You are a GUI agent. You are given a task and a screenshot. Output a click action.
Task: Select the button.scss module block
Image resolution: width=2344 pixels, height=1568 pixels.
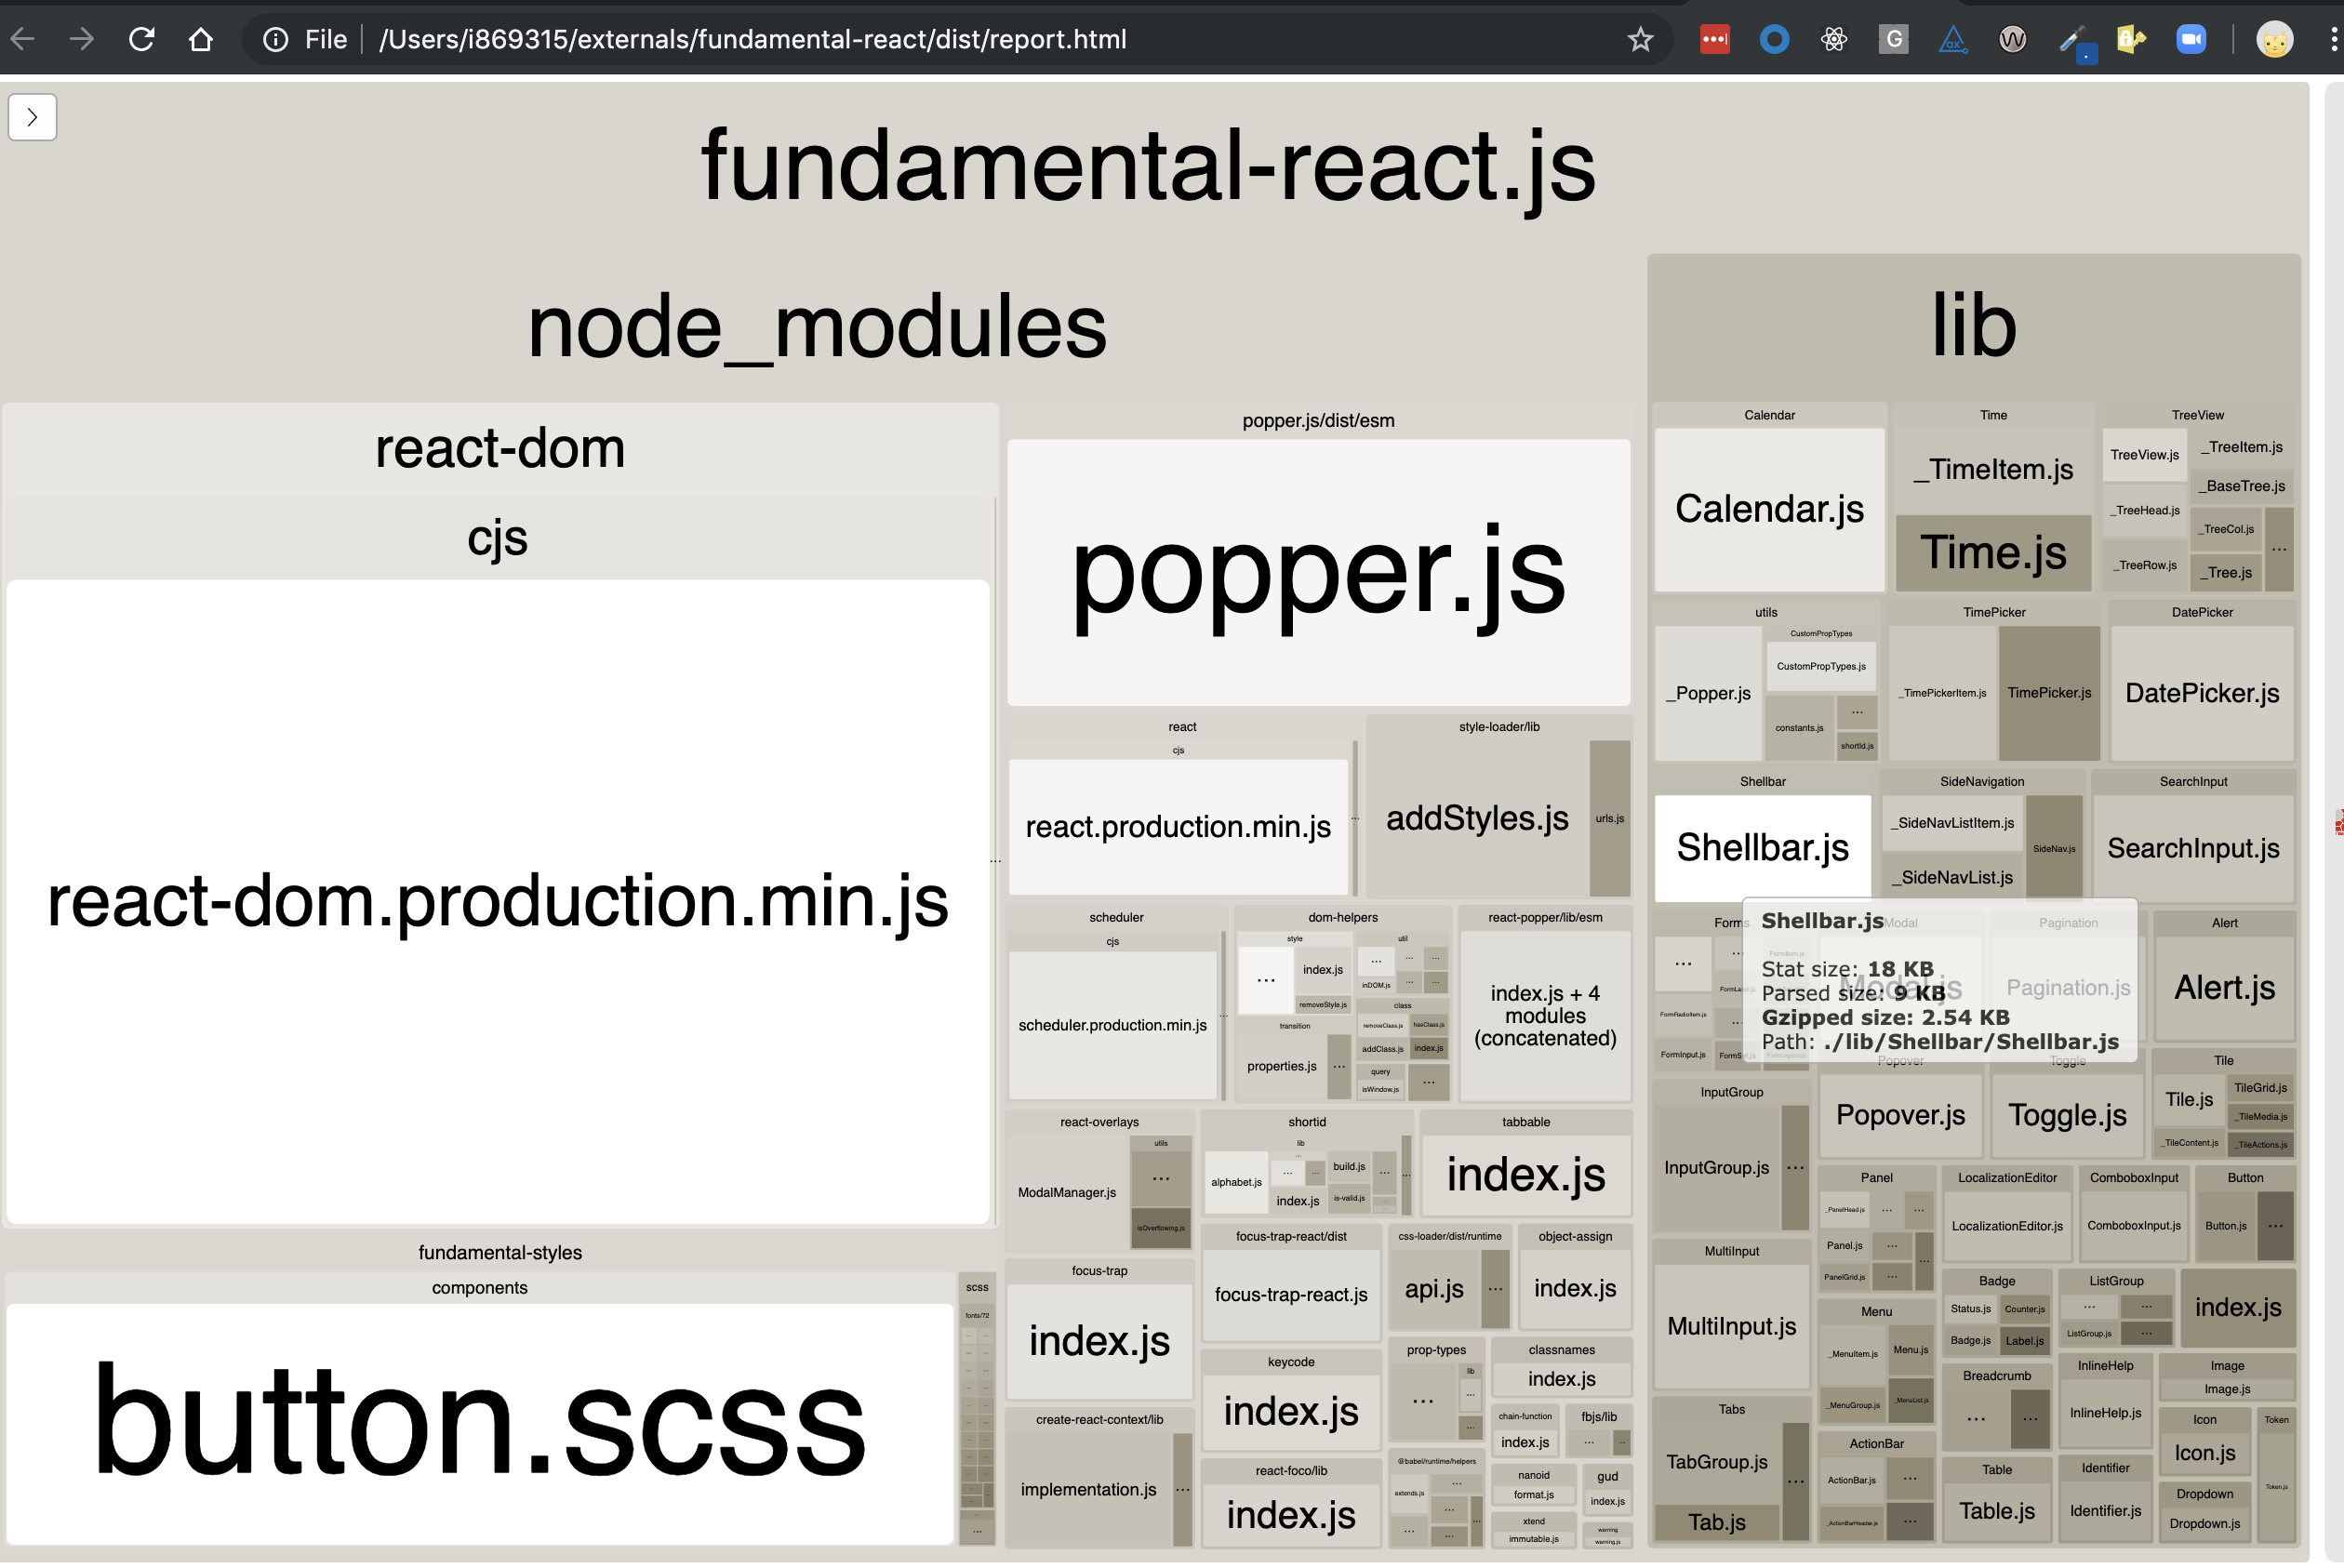click(479, 1421)
